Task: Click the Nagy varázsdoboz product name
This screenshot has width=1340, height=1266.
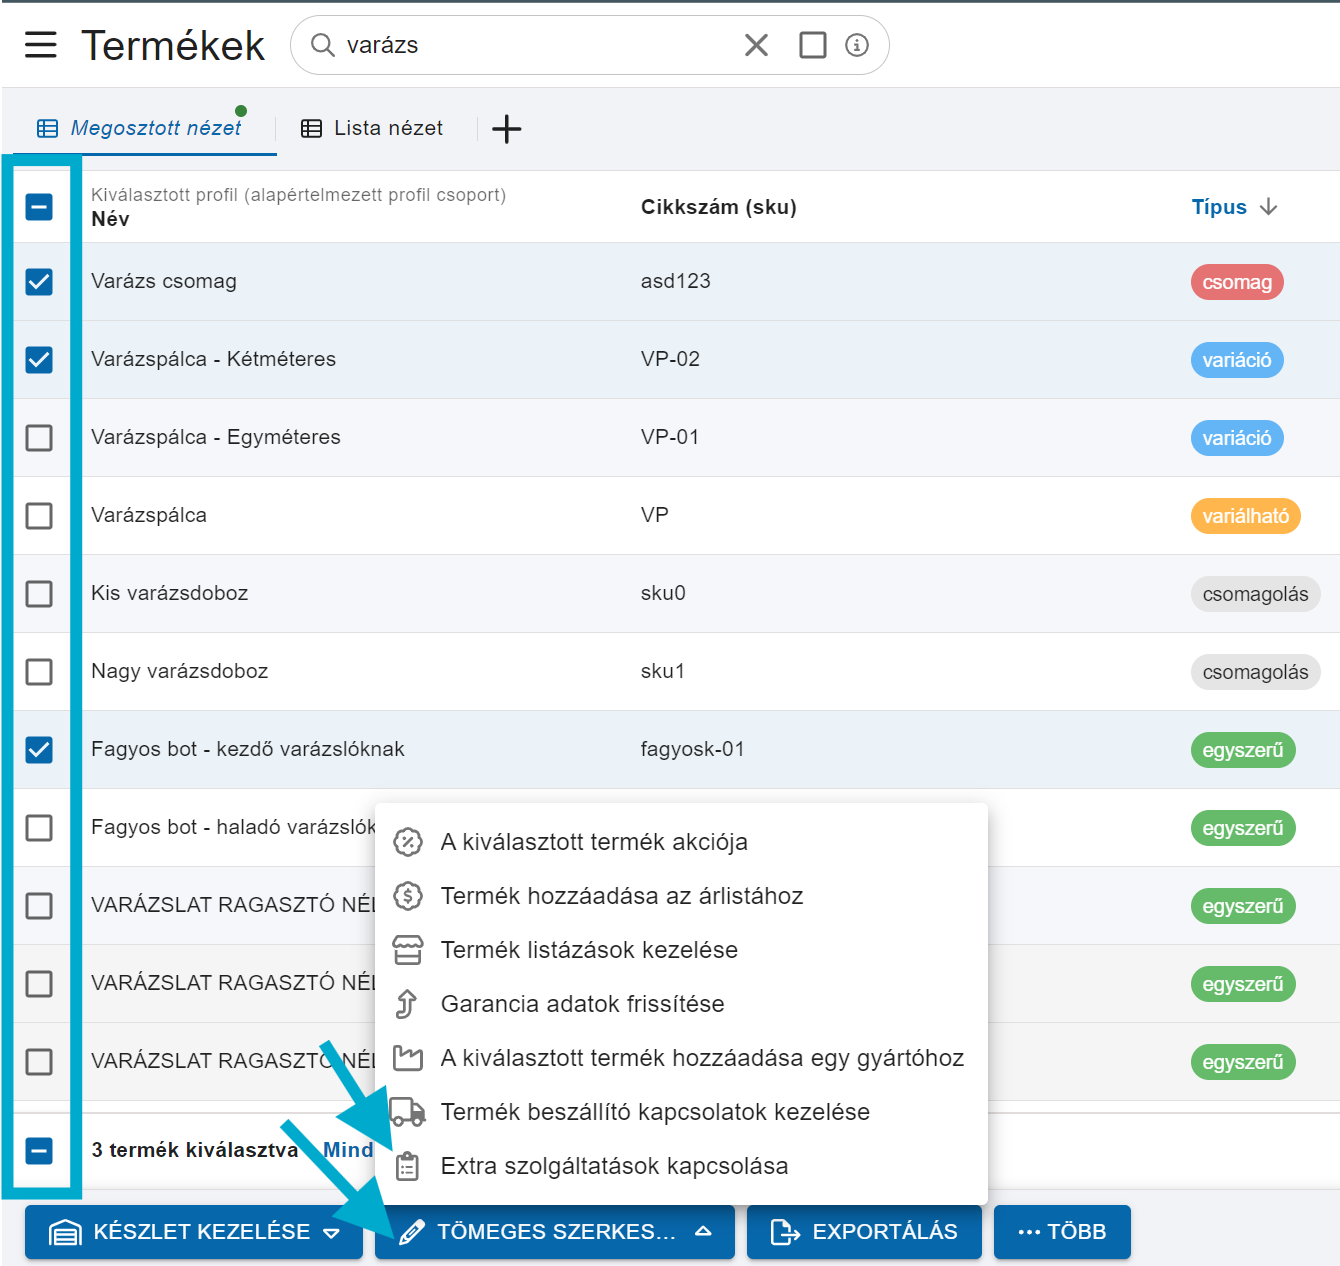Action: [x=180, y=671]
